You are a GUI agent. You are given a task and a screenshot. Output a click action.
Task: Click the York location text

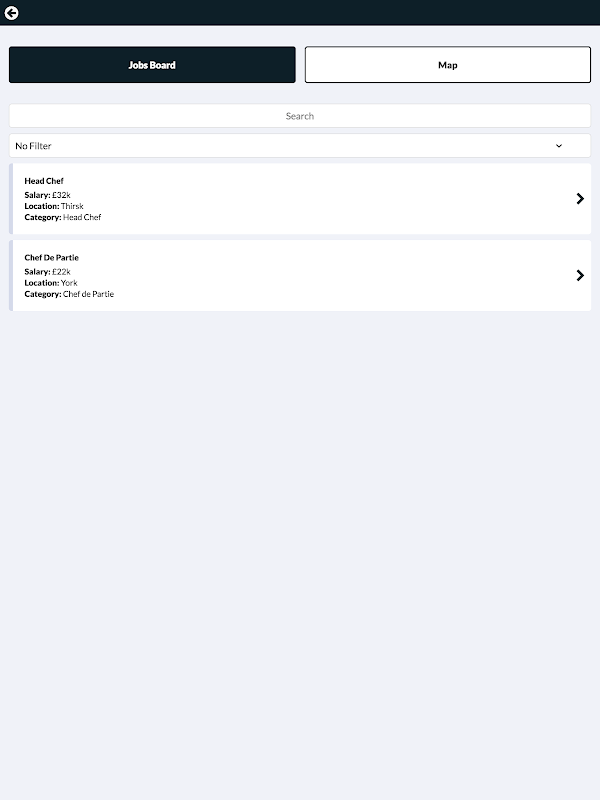click(x=69, y=283)
